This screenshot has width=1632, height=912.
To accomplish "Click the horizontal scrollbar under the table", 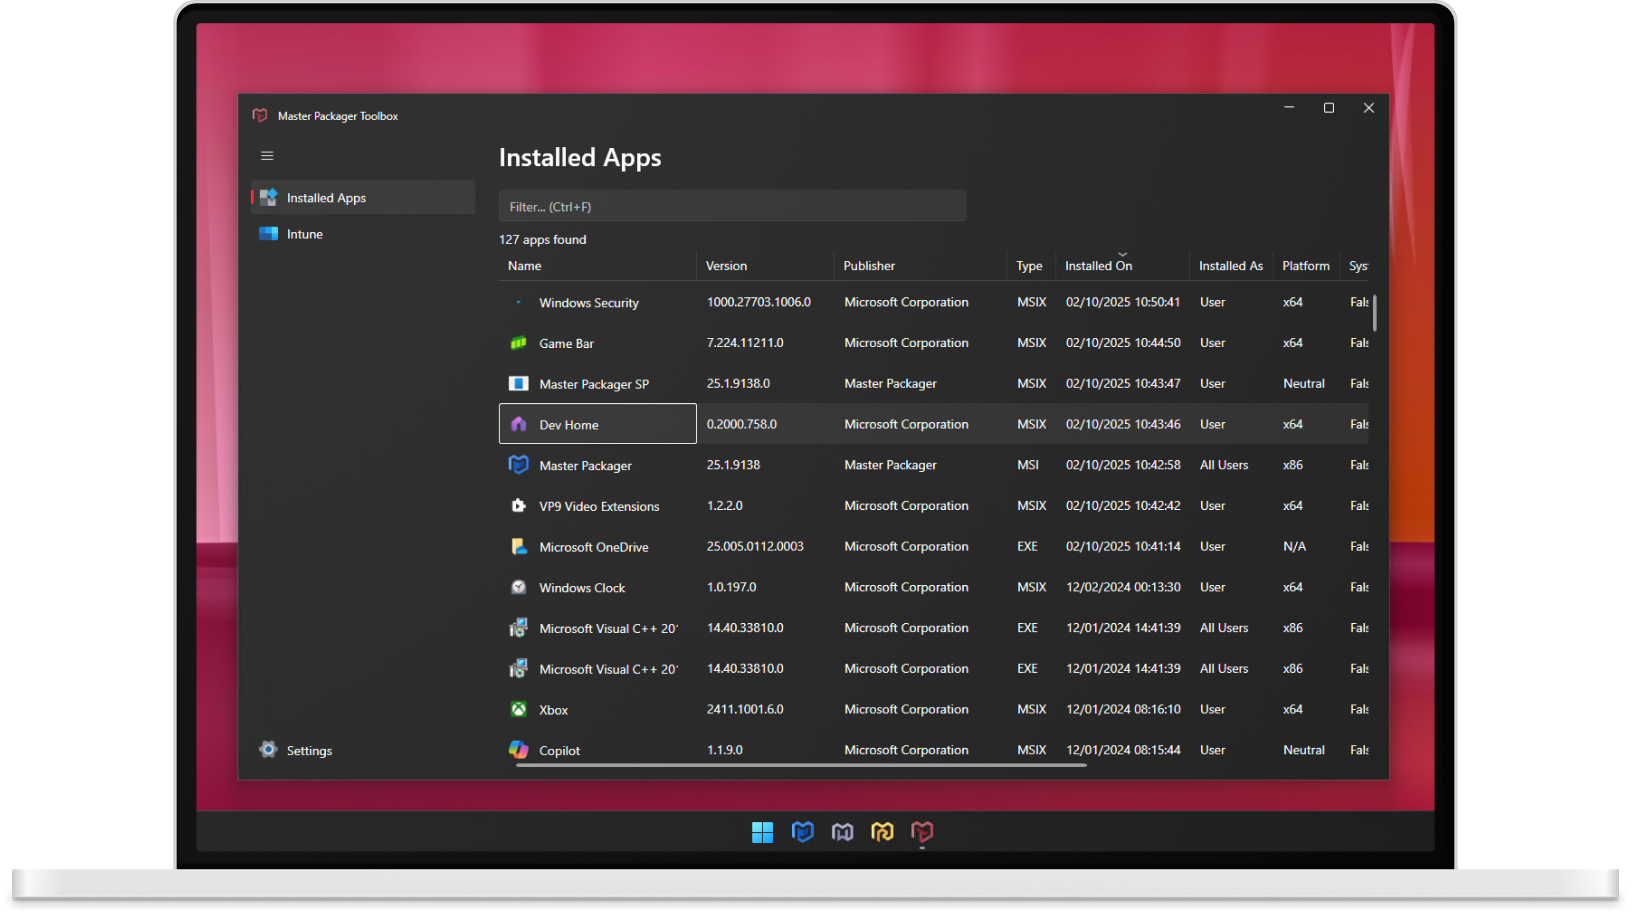I will (800, 765).
